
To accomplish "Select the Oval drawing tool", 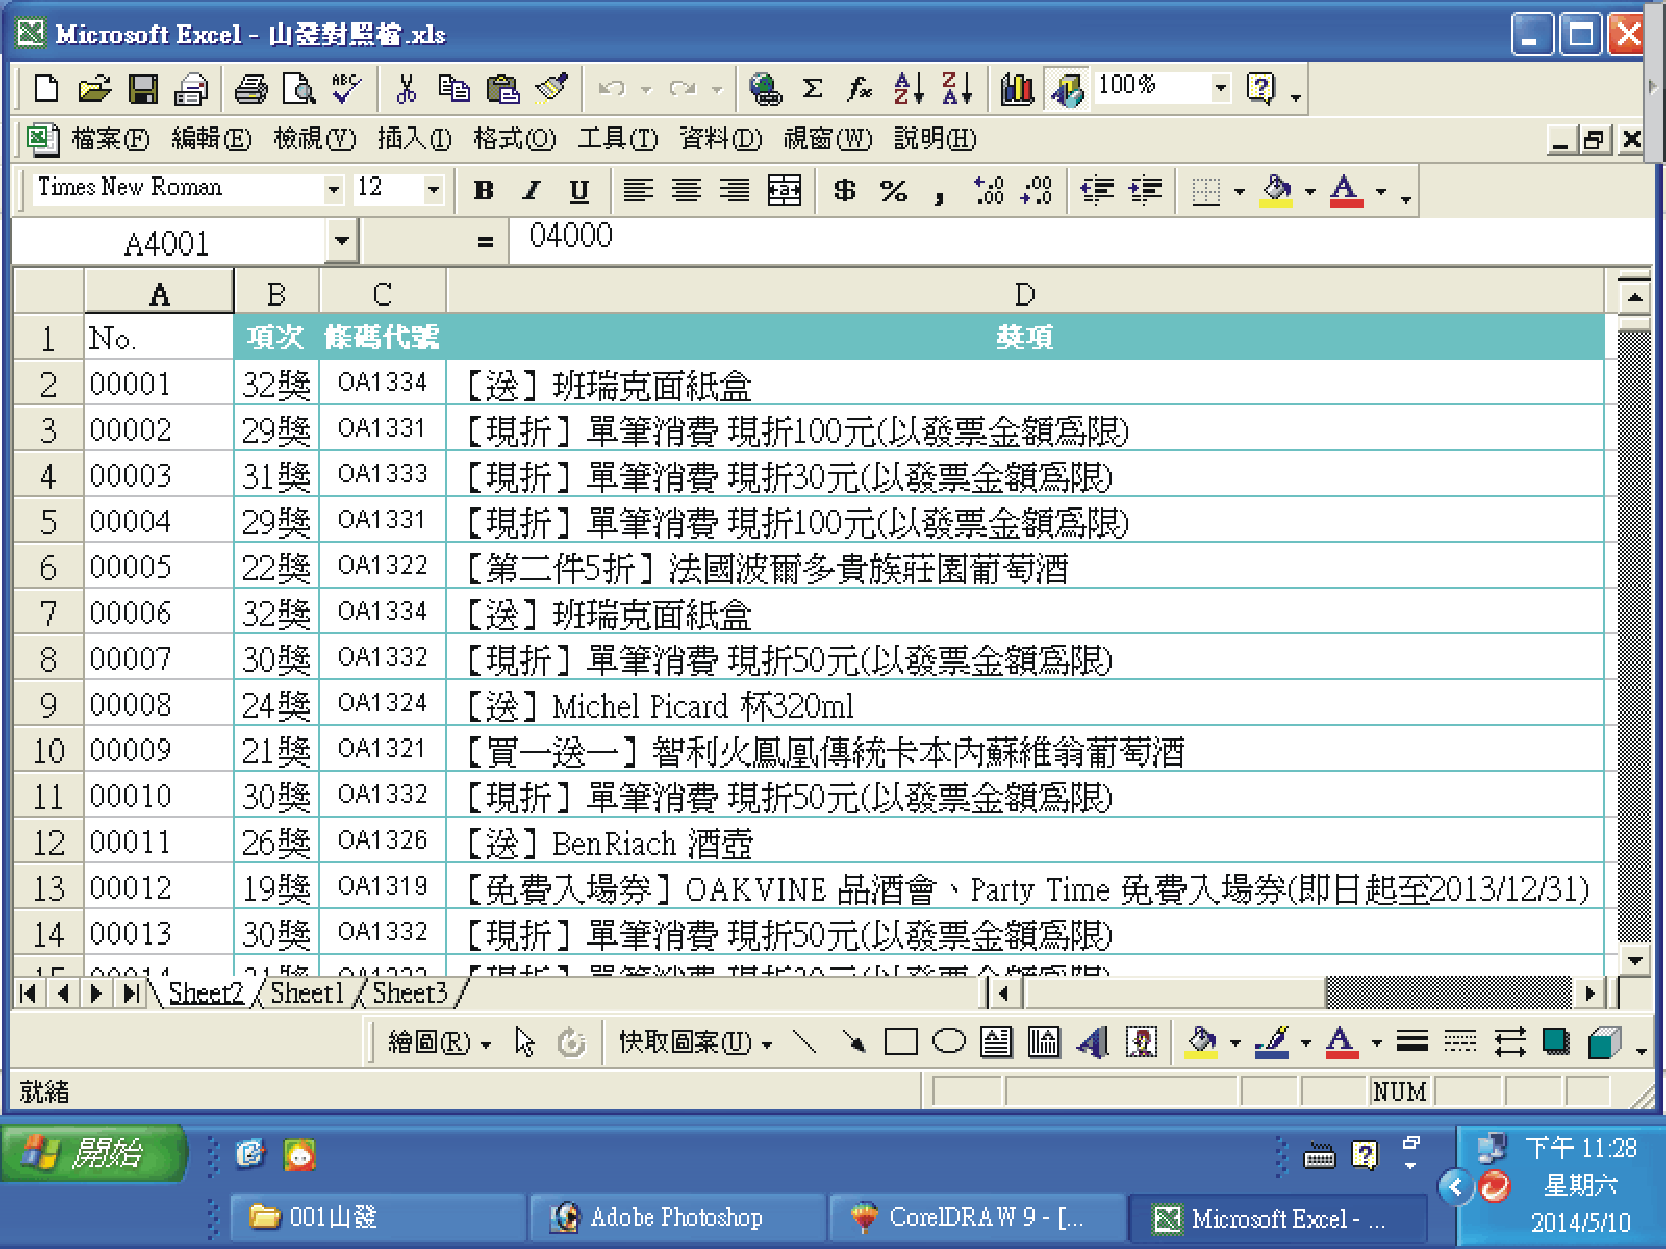I will pos(949,1043).
